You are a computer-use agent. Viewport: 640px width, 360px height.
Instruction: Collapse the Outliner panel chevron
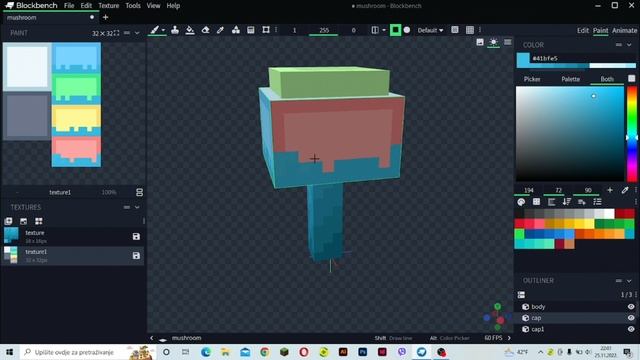[629, 281]
